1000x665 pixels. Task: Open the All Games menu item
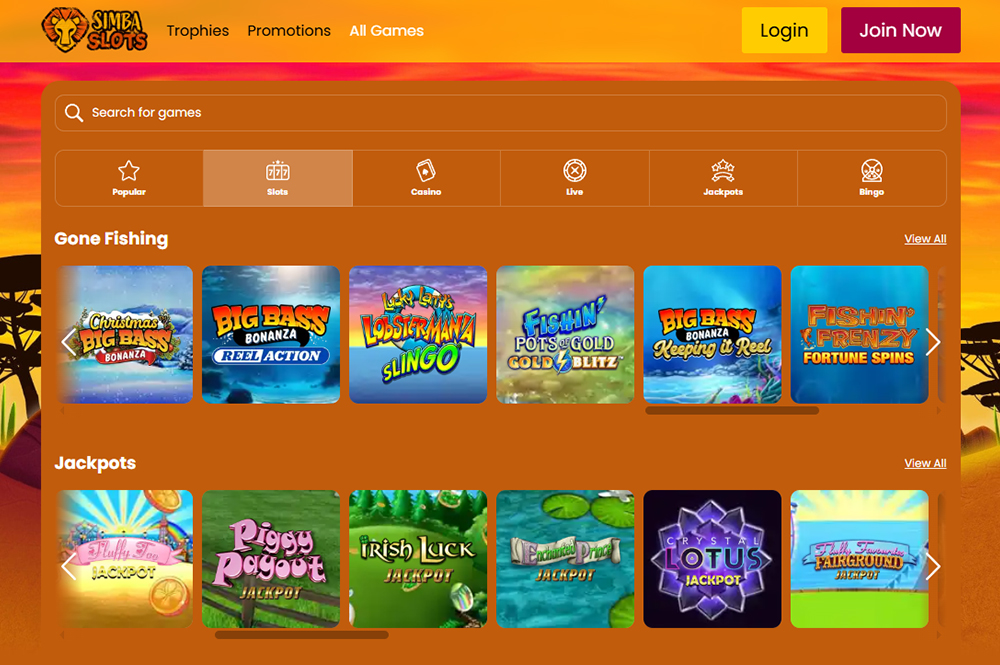coord(386,31)
